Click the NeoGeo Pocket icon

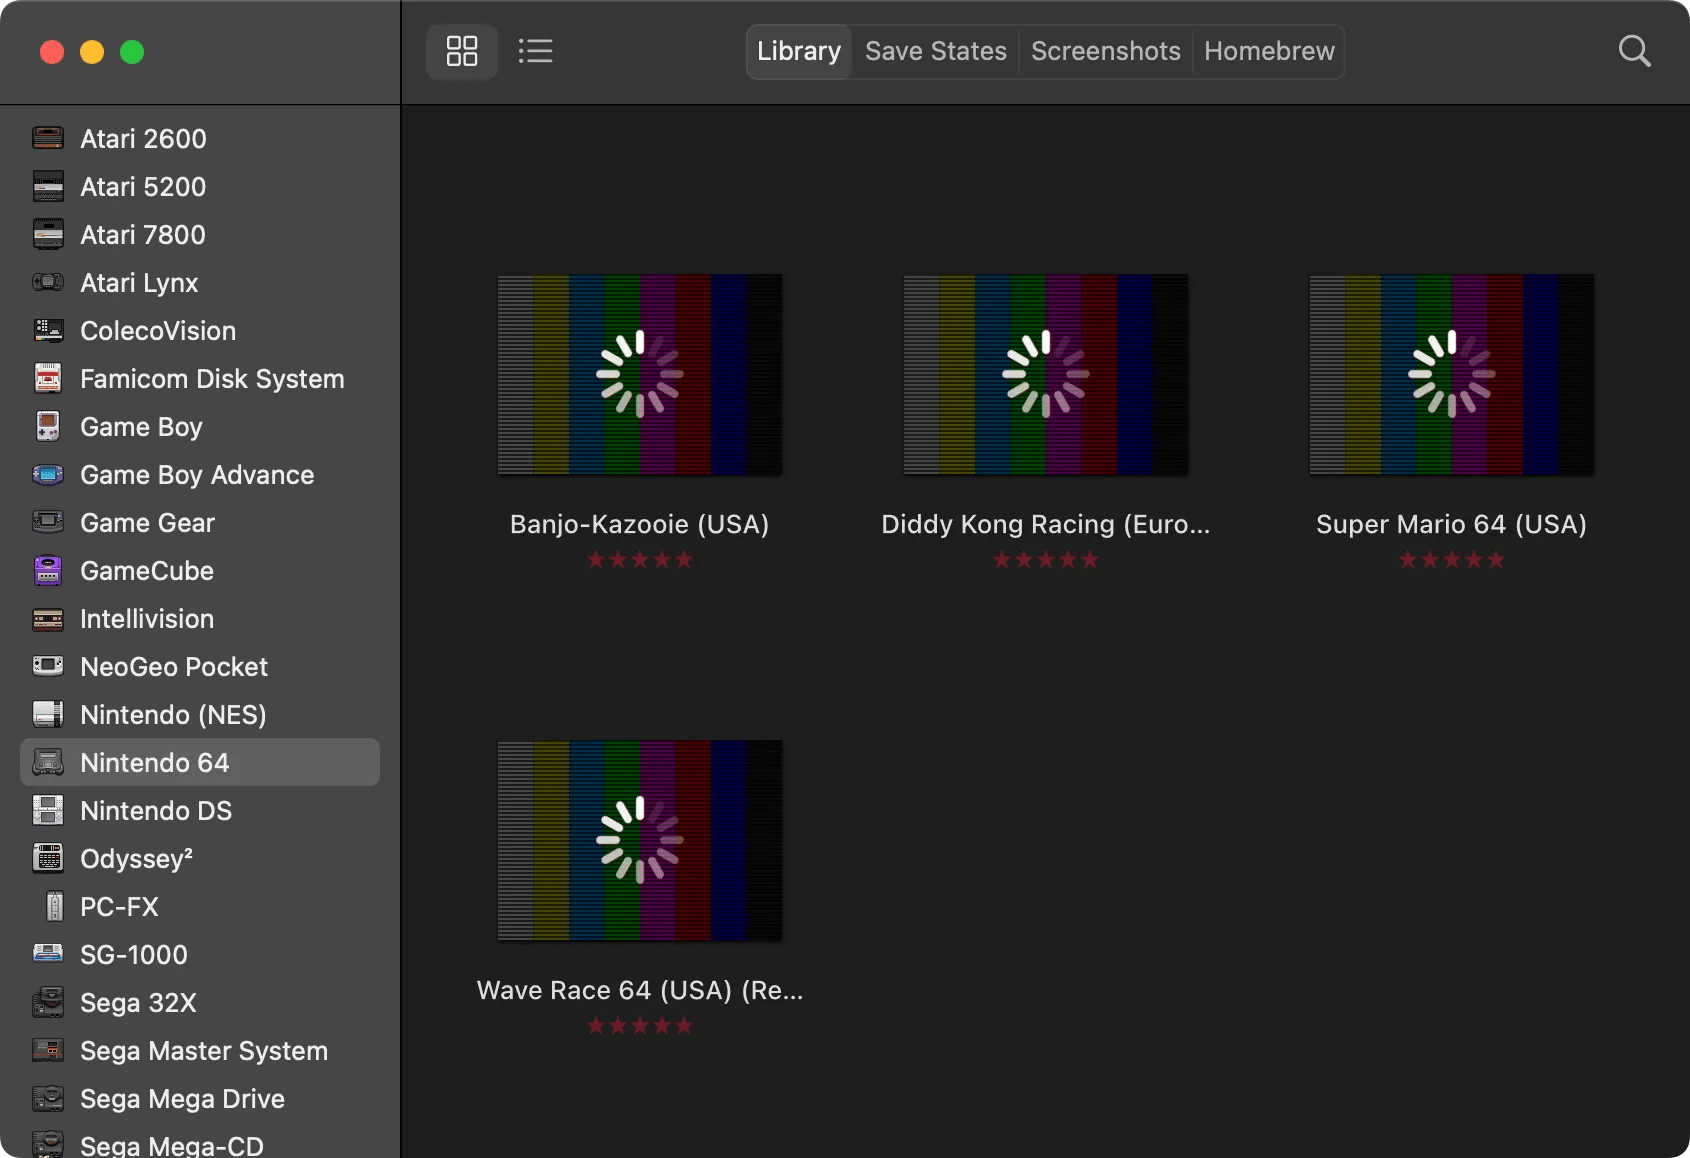click(x=48, y=666)
